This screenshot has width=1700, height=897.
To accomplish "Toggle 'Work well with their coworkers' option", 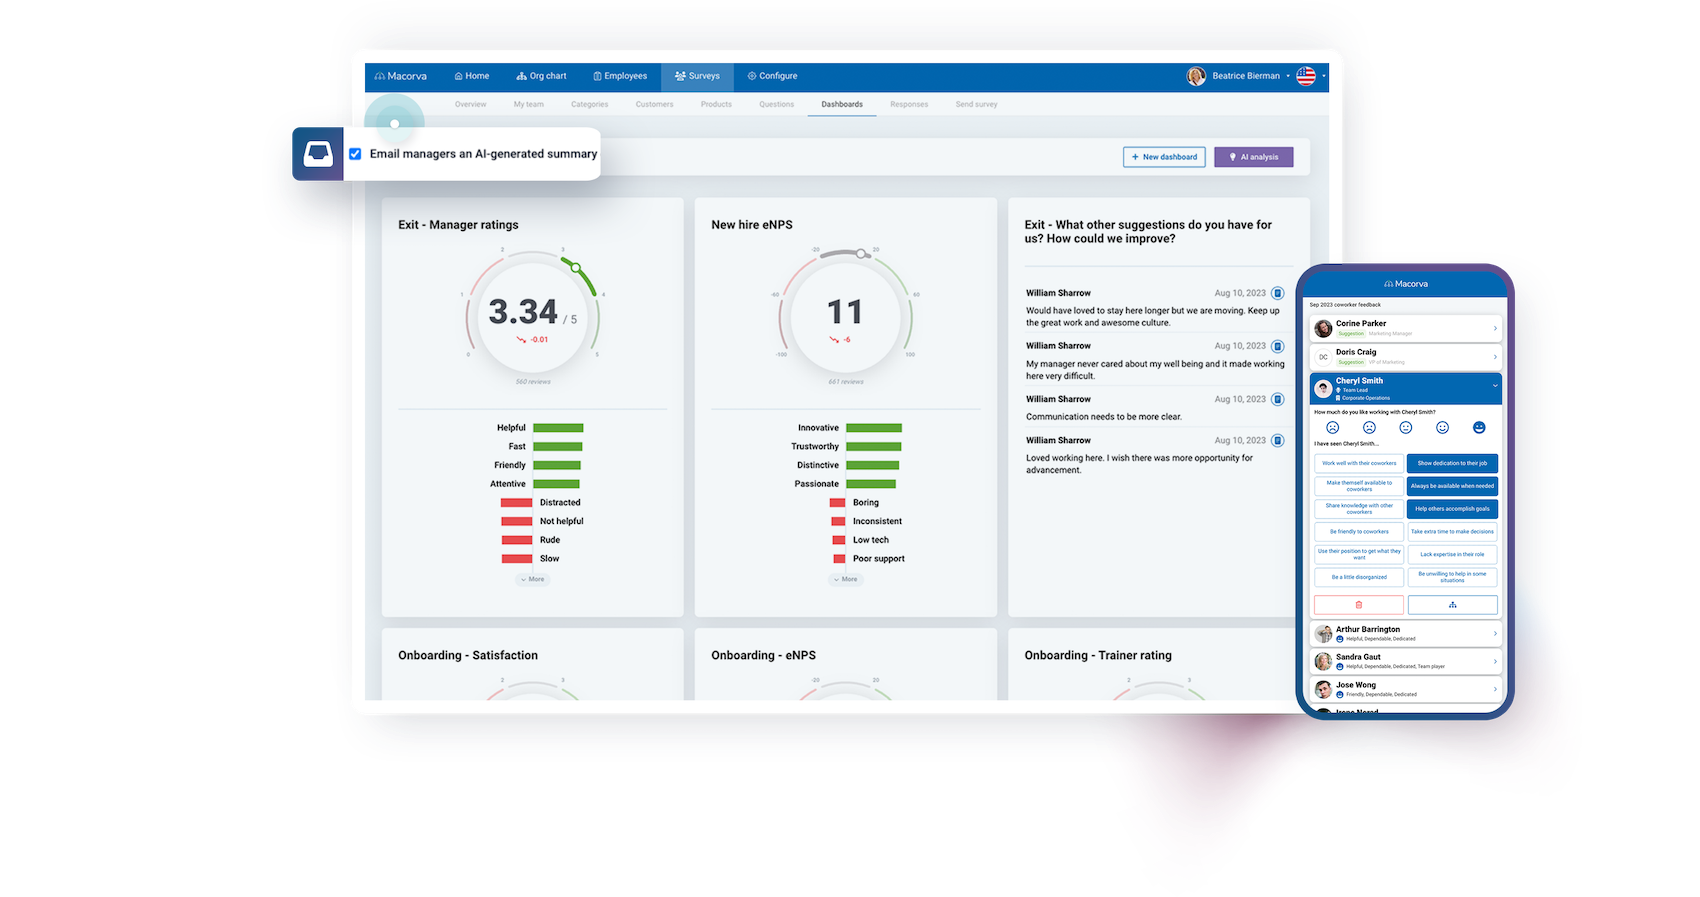I will 1359,463.
